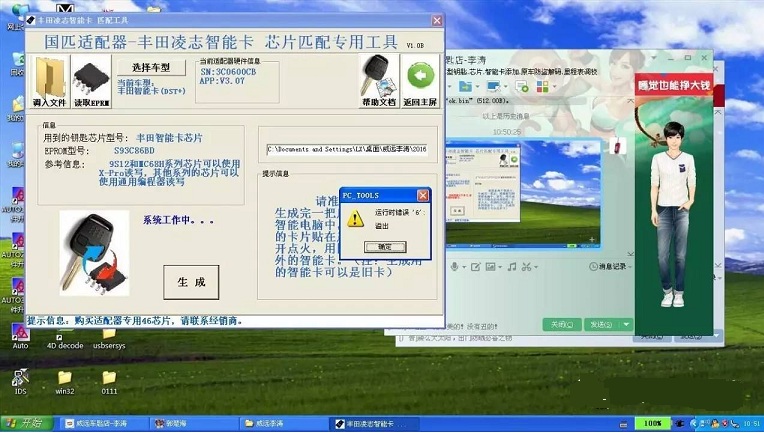Image resolution: width=764 pixels, height=438 pixels.
Task: Click the 100% green battery indicator
Action: click(652, 423)
